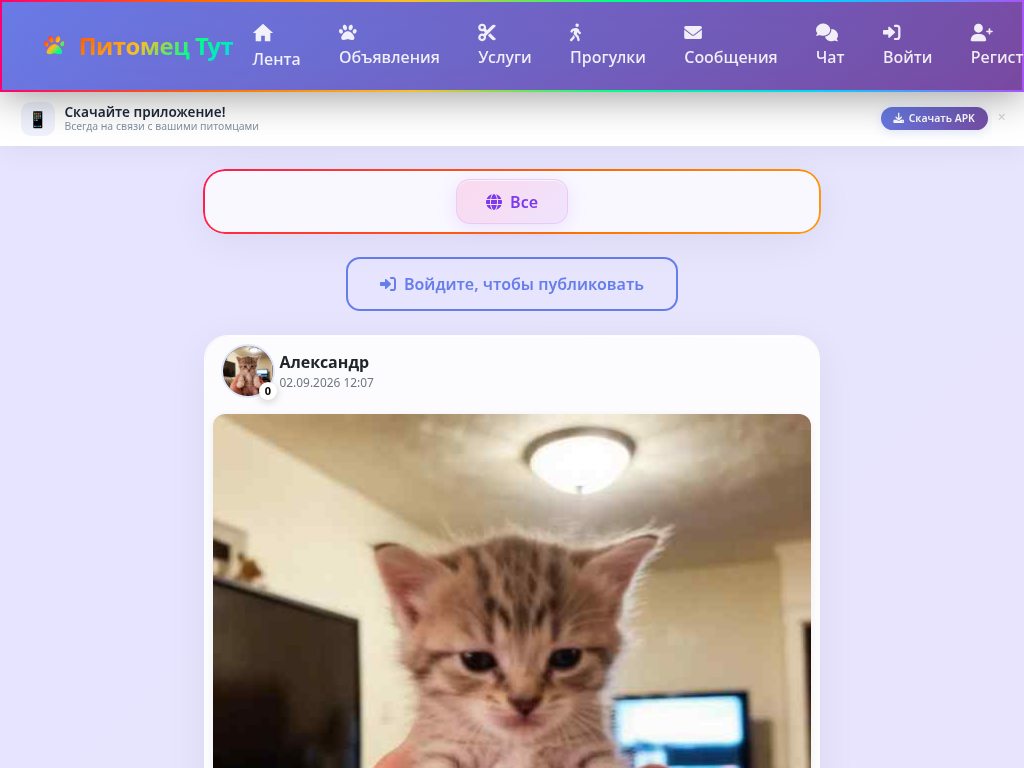The height and width of the screenshot is (768, 1024).
Task: Go to Объявления section
Action: click(x=389, y=46)
